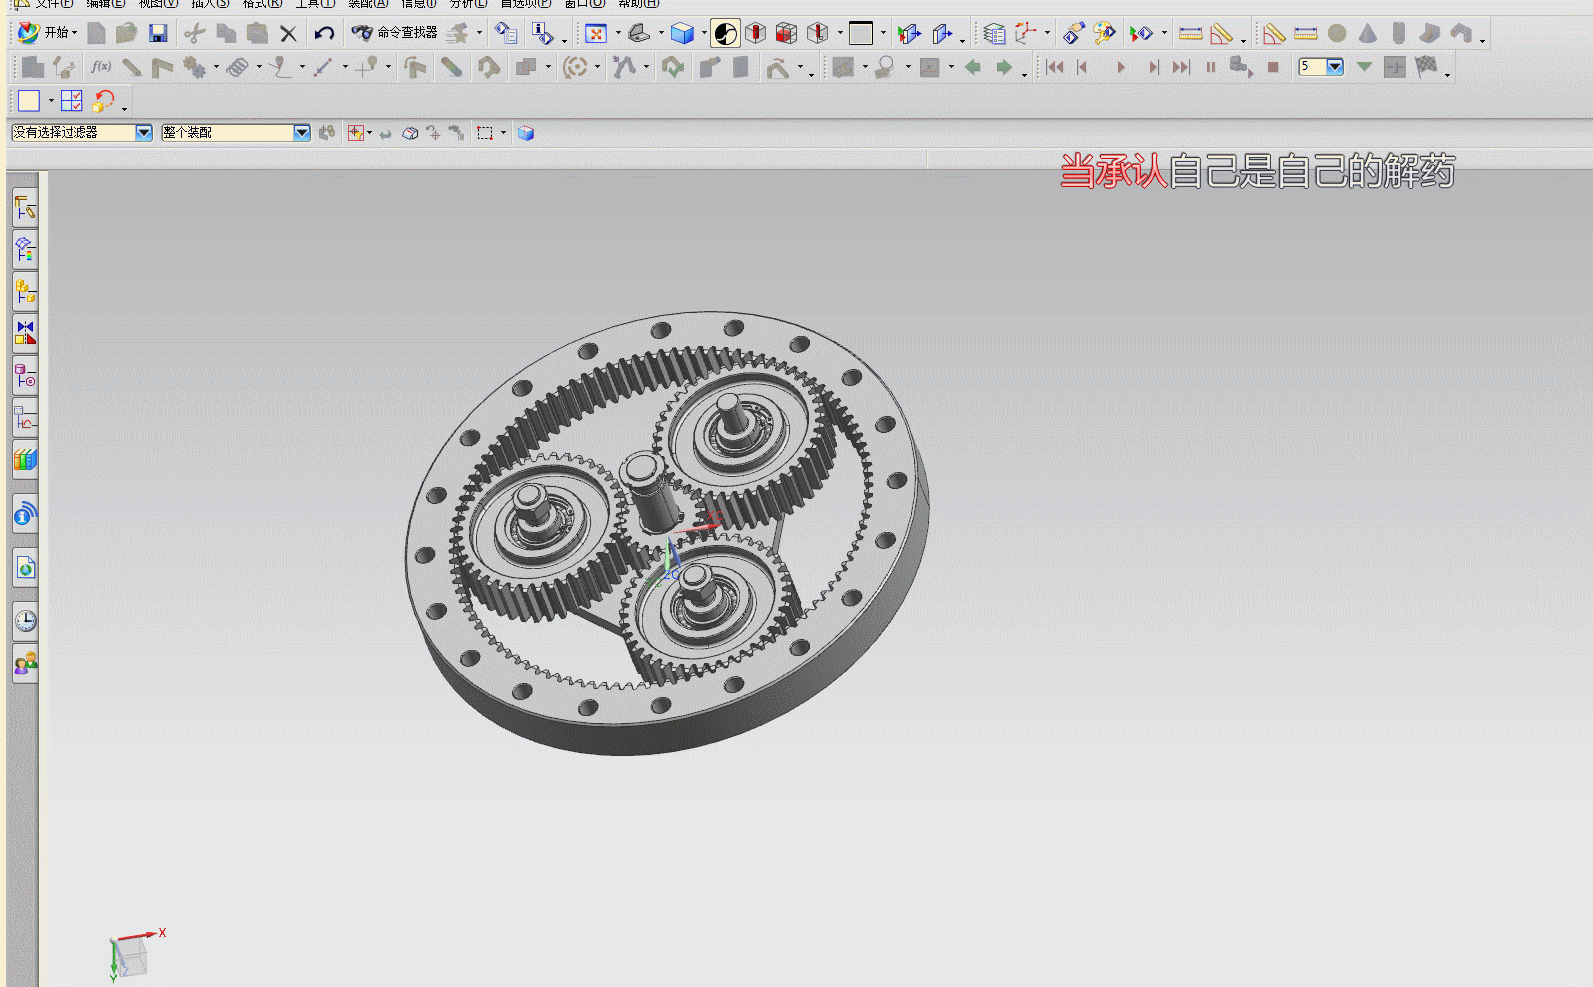Click the measure angle protractor icon
The width and height of the screenshot is (1593, 987).
click(x=1221, y=34)
